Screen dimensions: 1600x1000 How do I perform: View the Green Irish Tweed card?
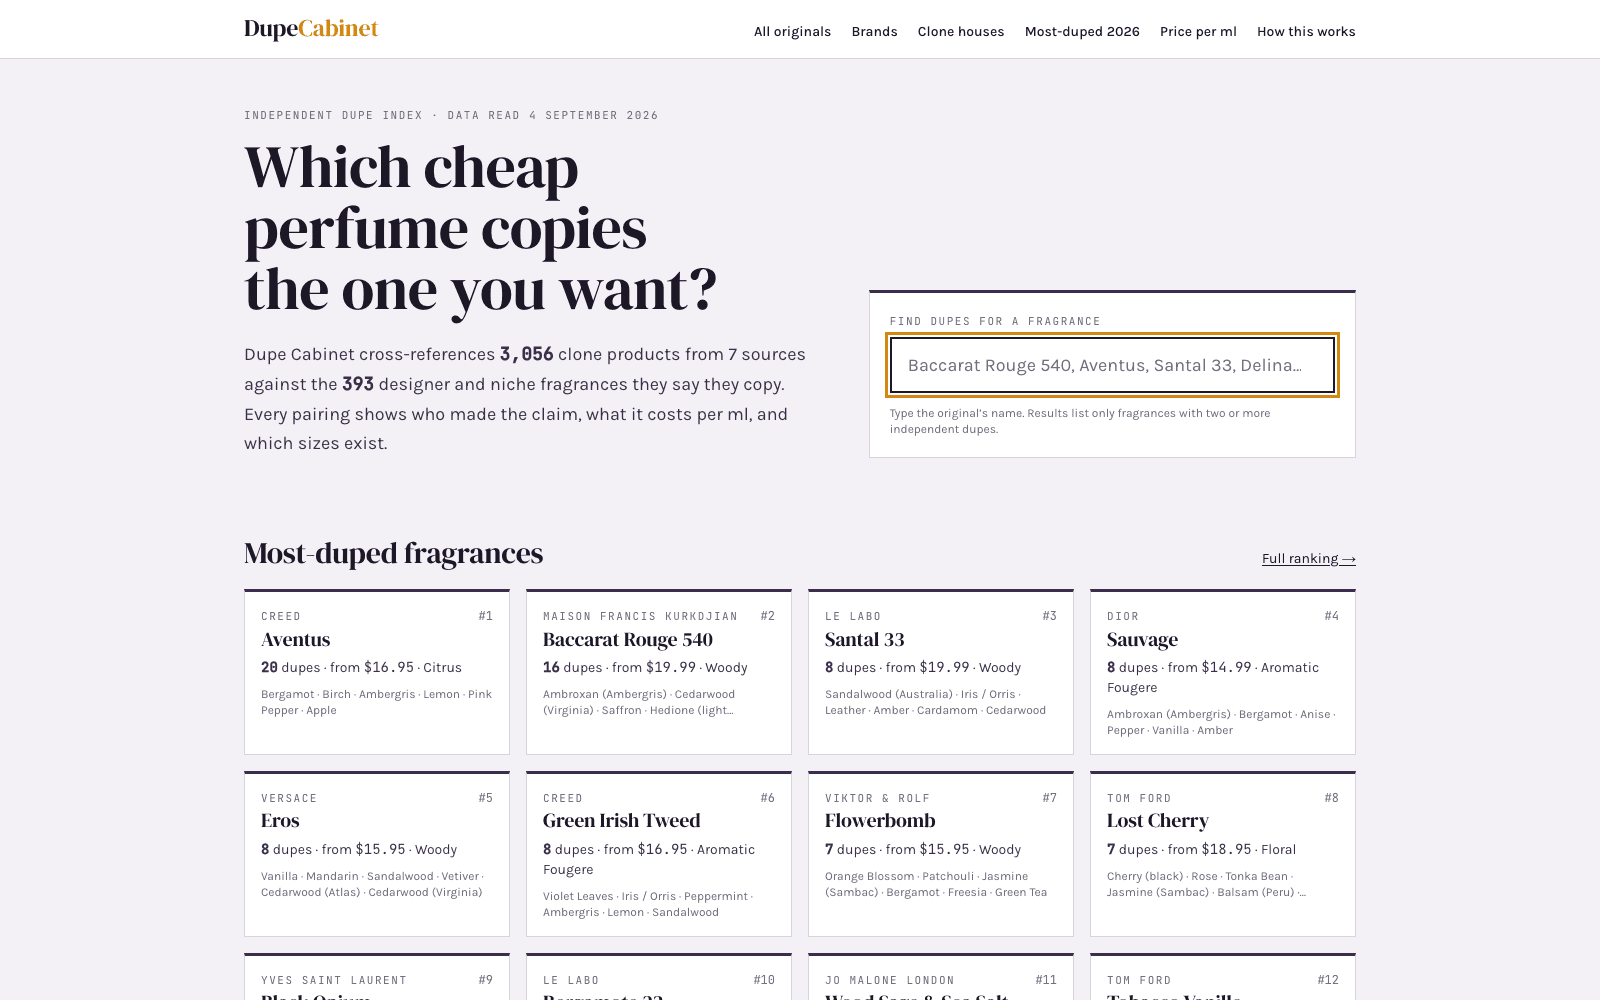pos(659,854)
